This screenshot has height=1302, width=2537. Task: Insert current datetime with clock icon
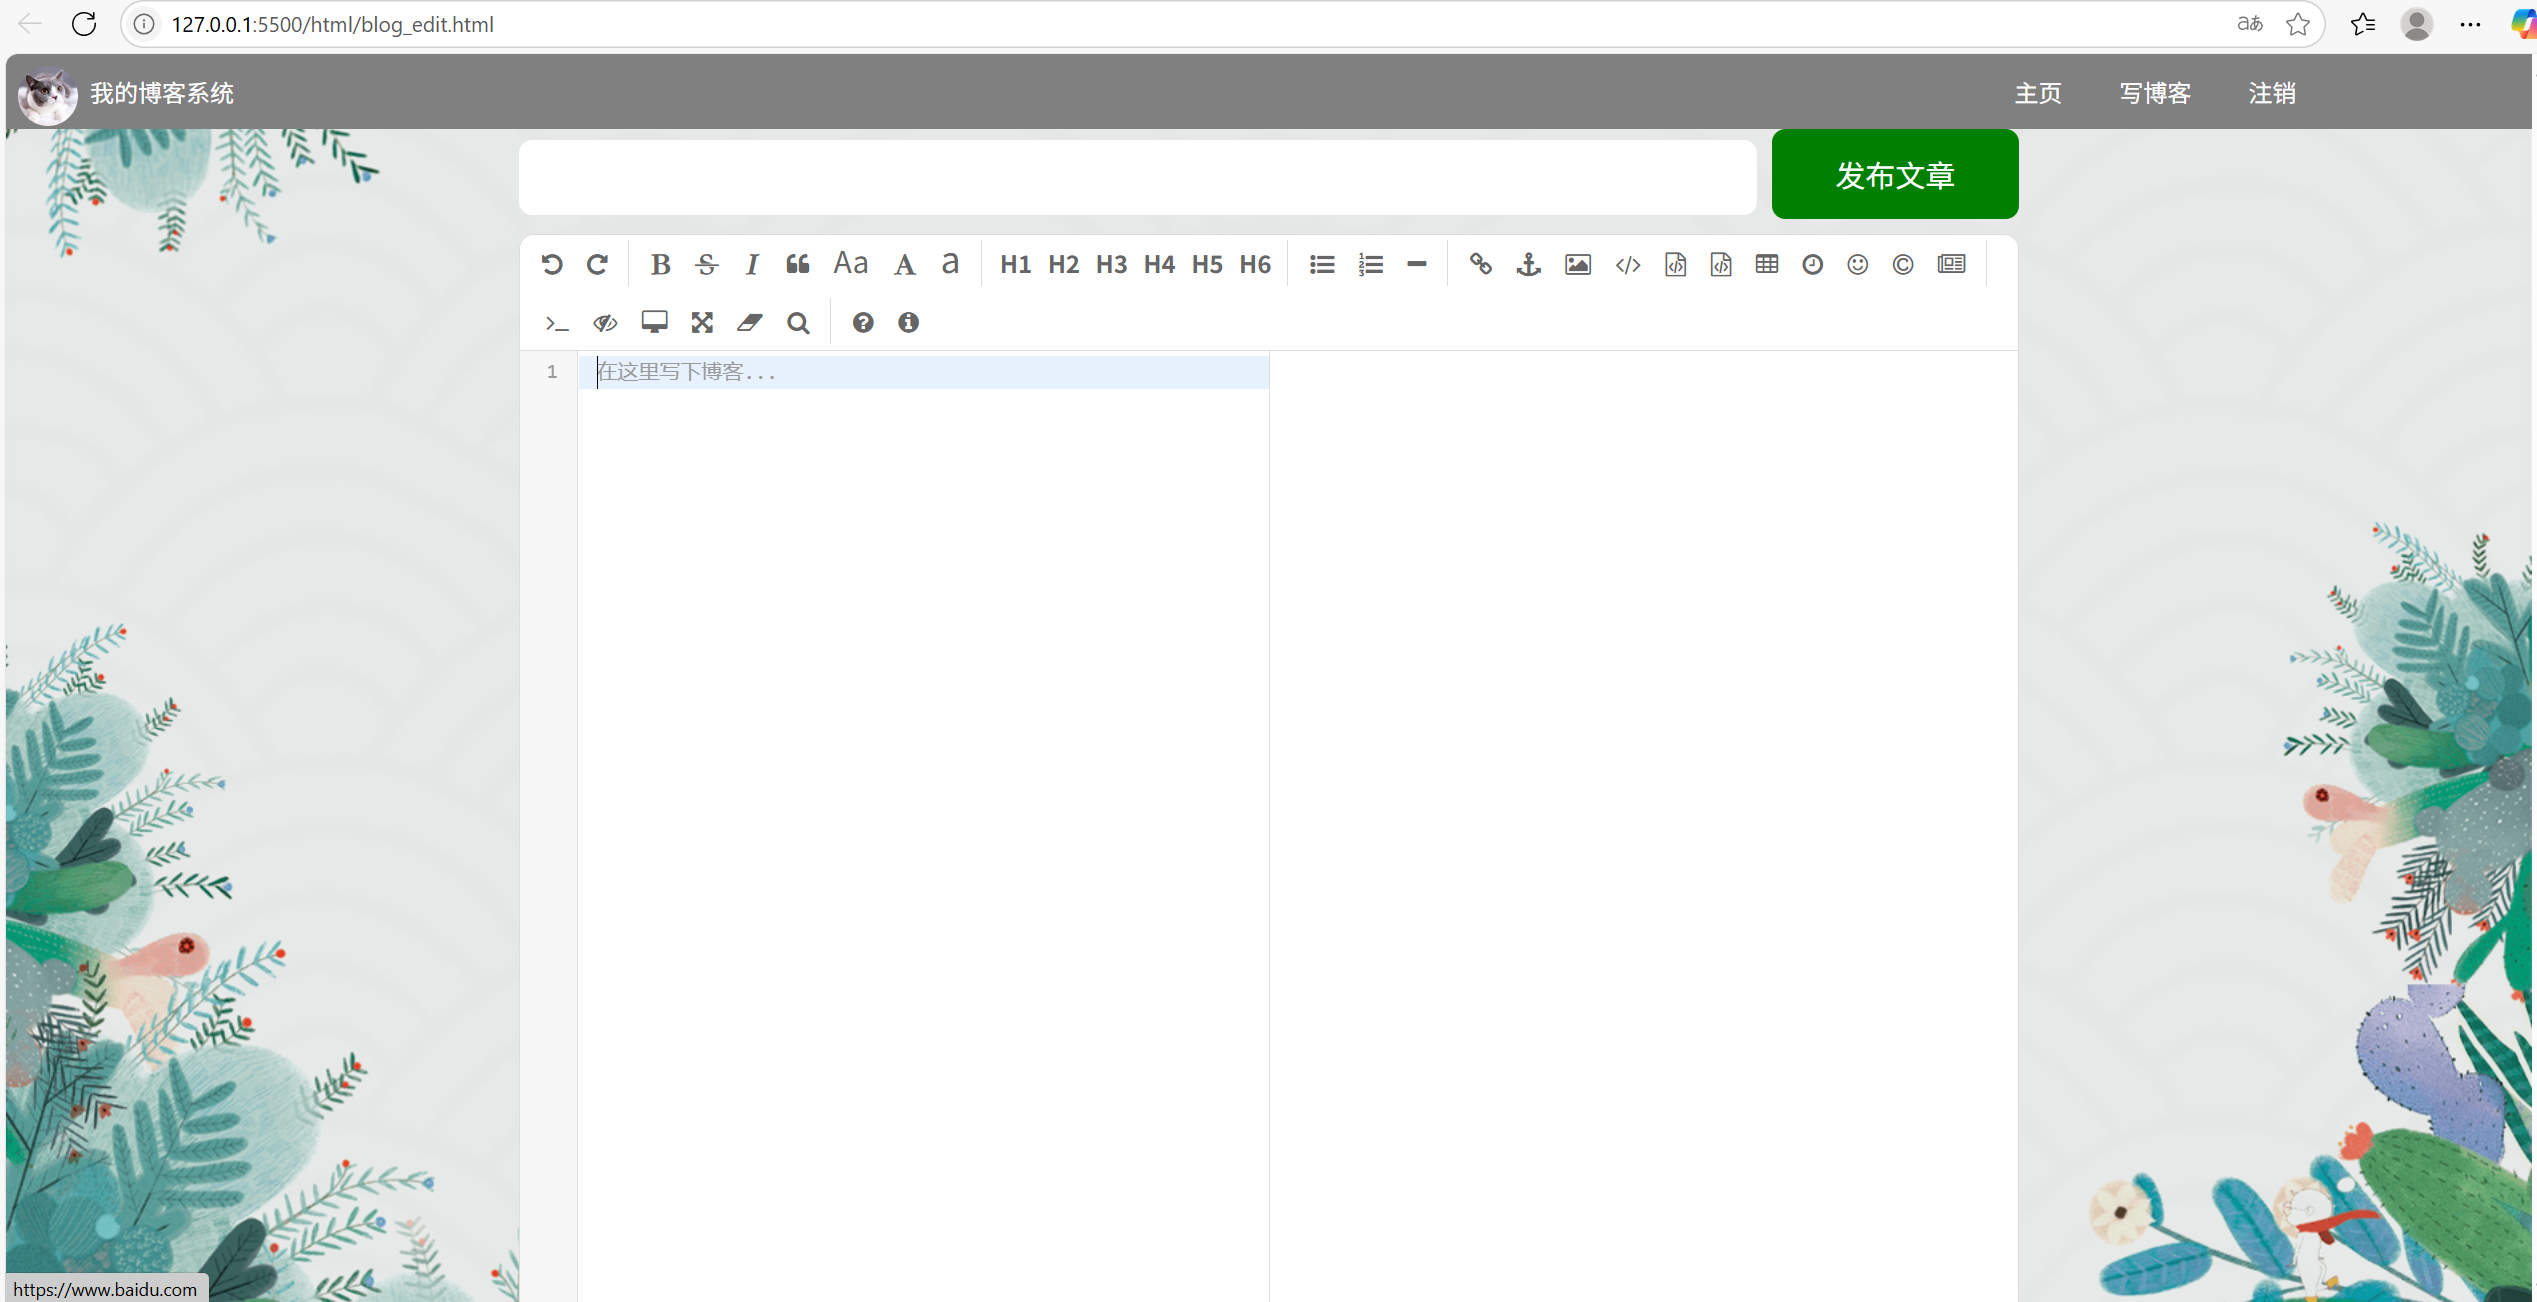coord(1813,265)
